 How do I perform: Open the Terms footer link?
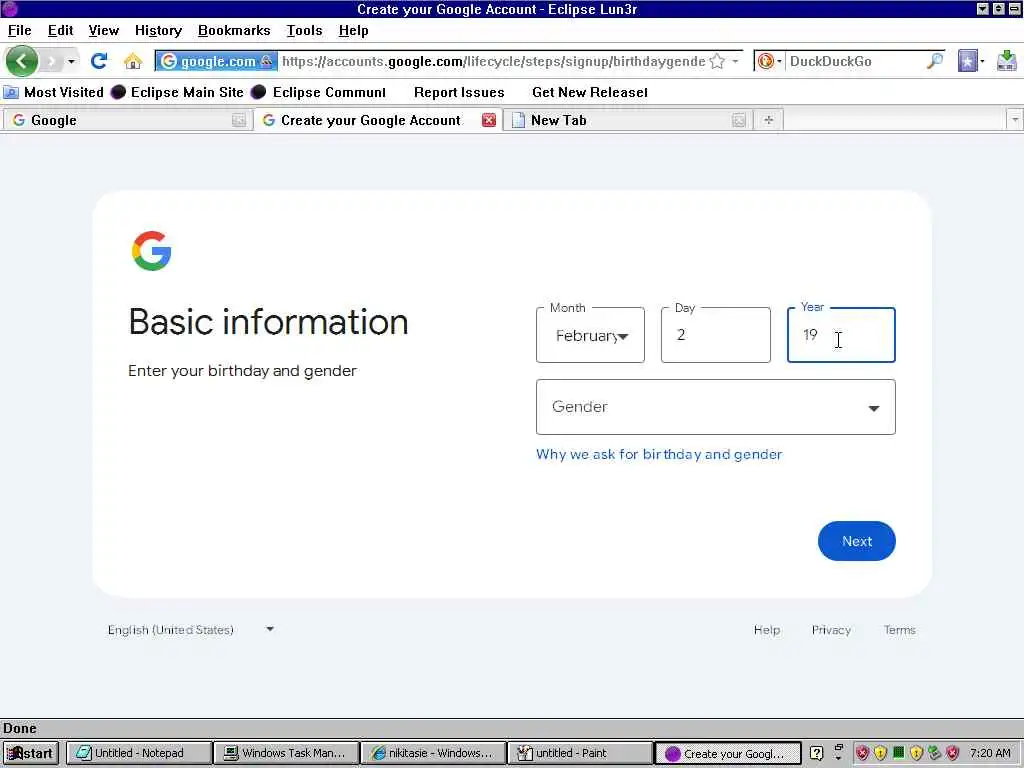(899, 630)
